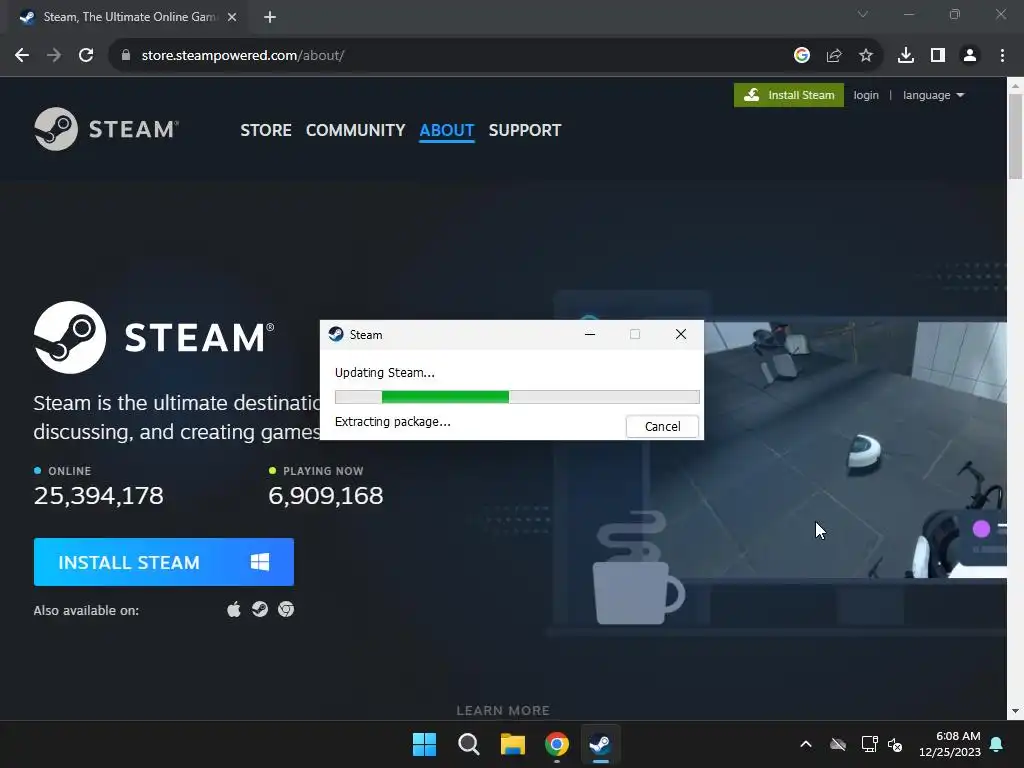The image size is (1024, 768).
Task: Open the STORE menu item
Action: [x=266, y=130]
